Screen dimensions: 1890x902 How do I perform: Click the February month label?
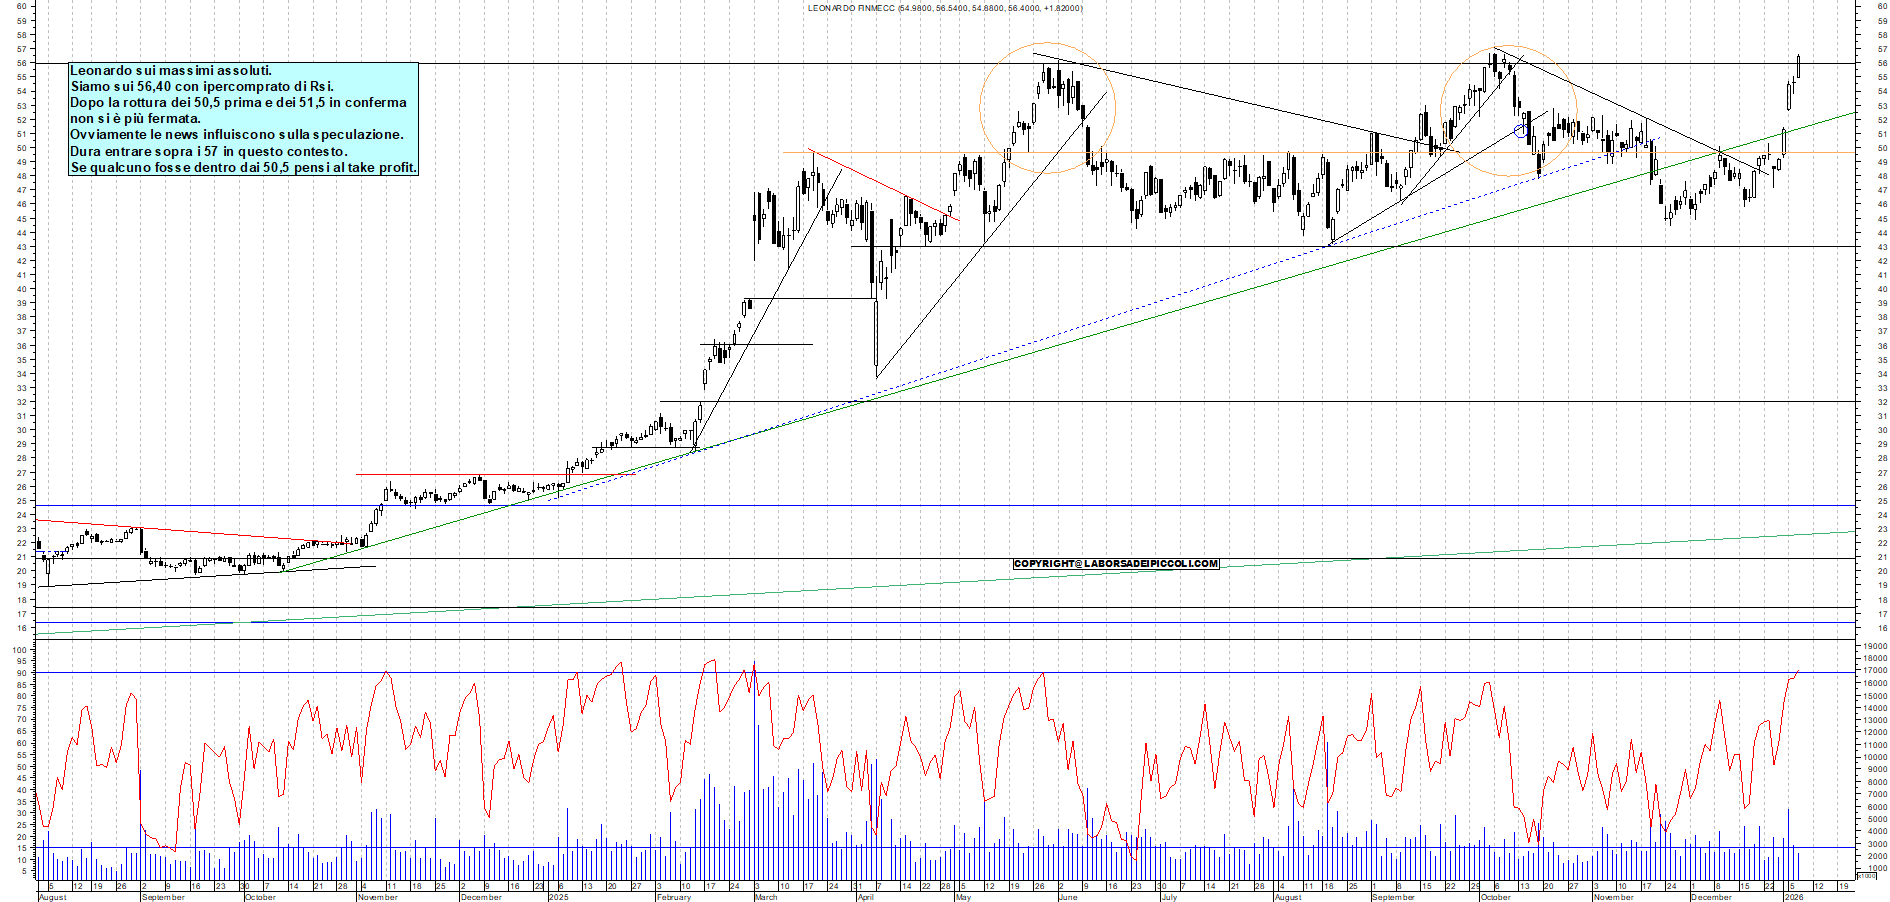[x=673, y=897]
